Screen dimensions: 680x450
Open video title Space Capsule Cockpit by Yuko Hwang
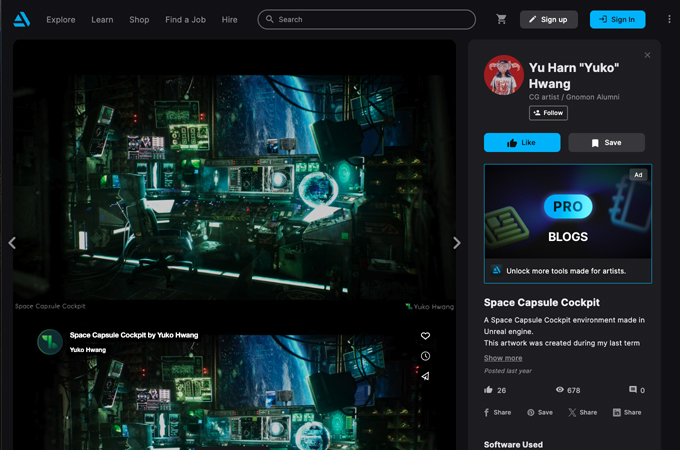click(134, 335)
